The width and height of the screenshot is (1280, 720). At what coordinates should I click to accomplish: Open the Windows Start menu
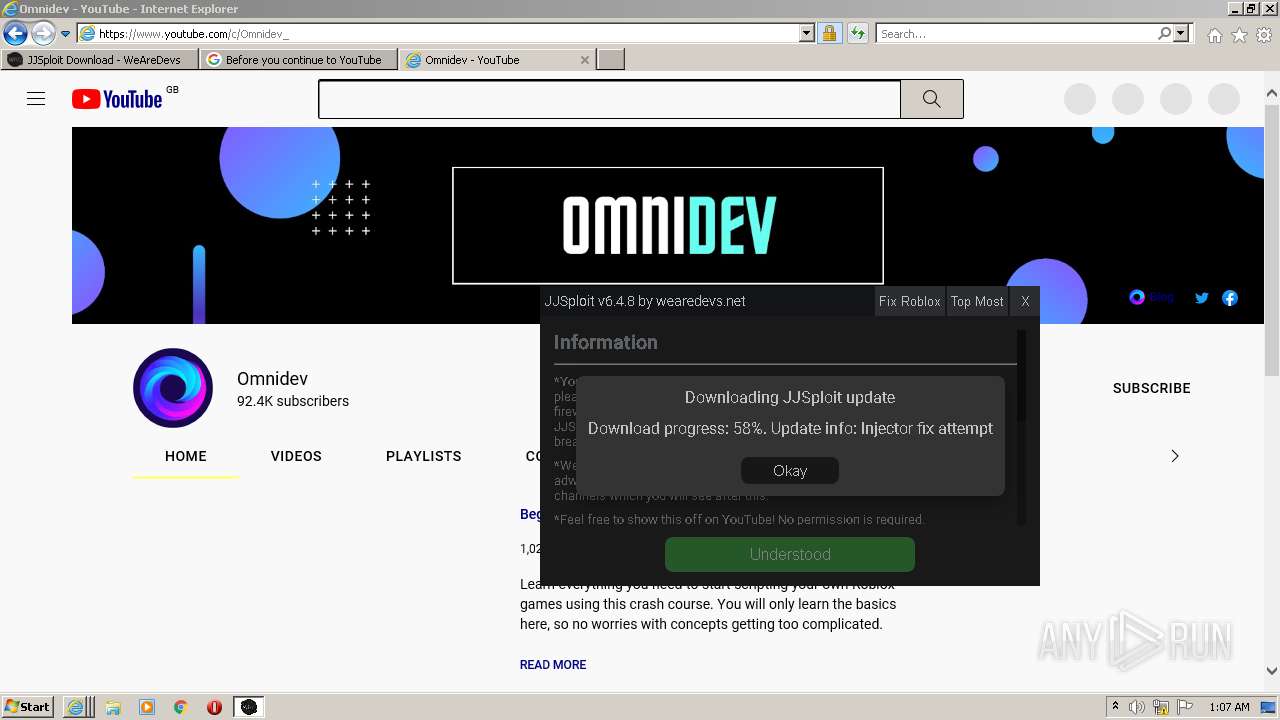click(28, 707)
